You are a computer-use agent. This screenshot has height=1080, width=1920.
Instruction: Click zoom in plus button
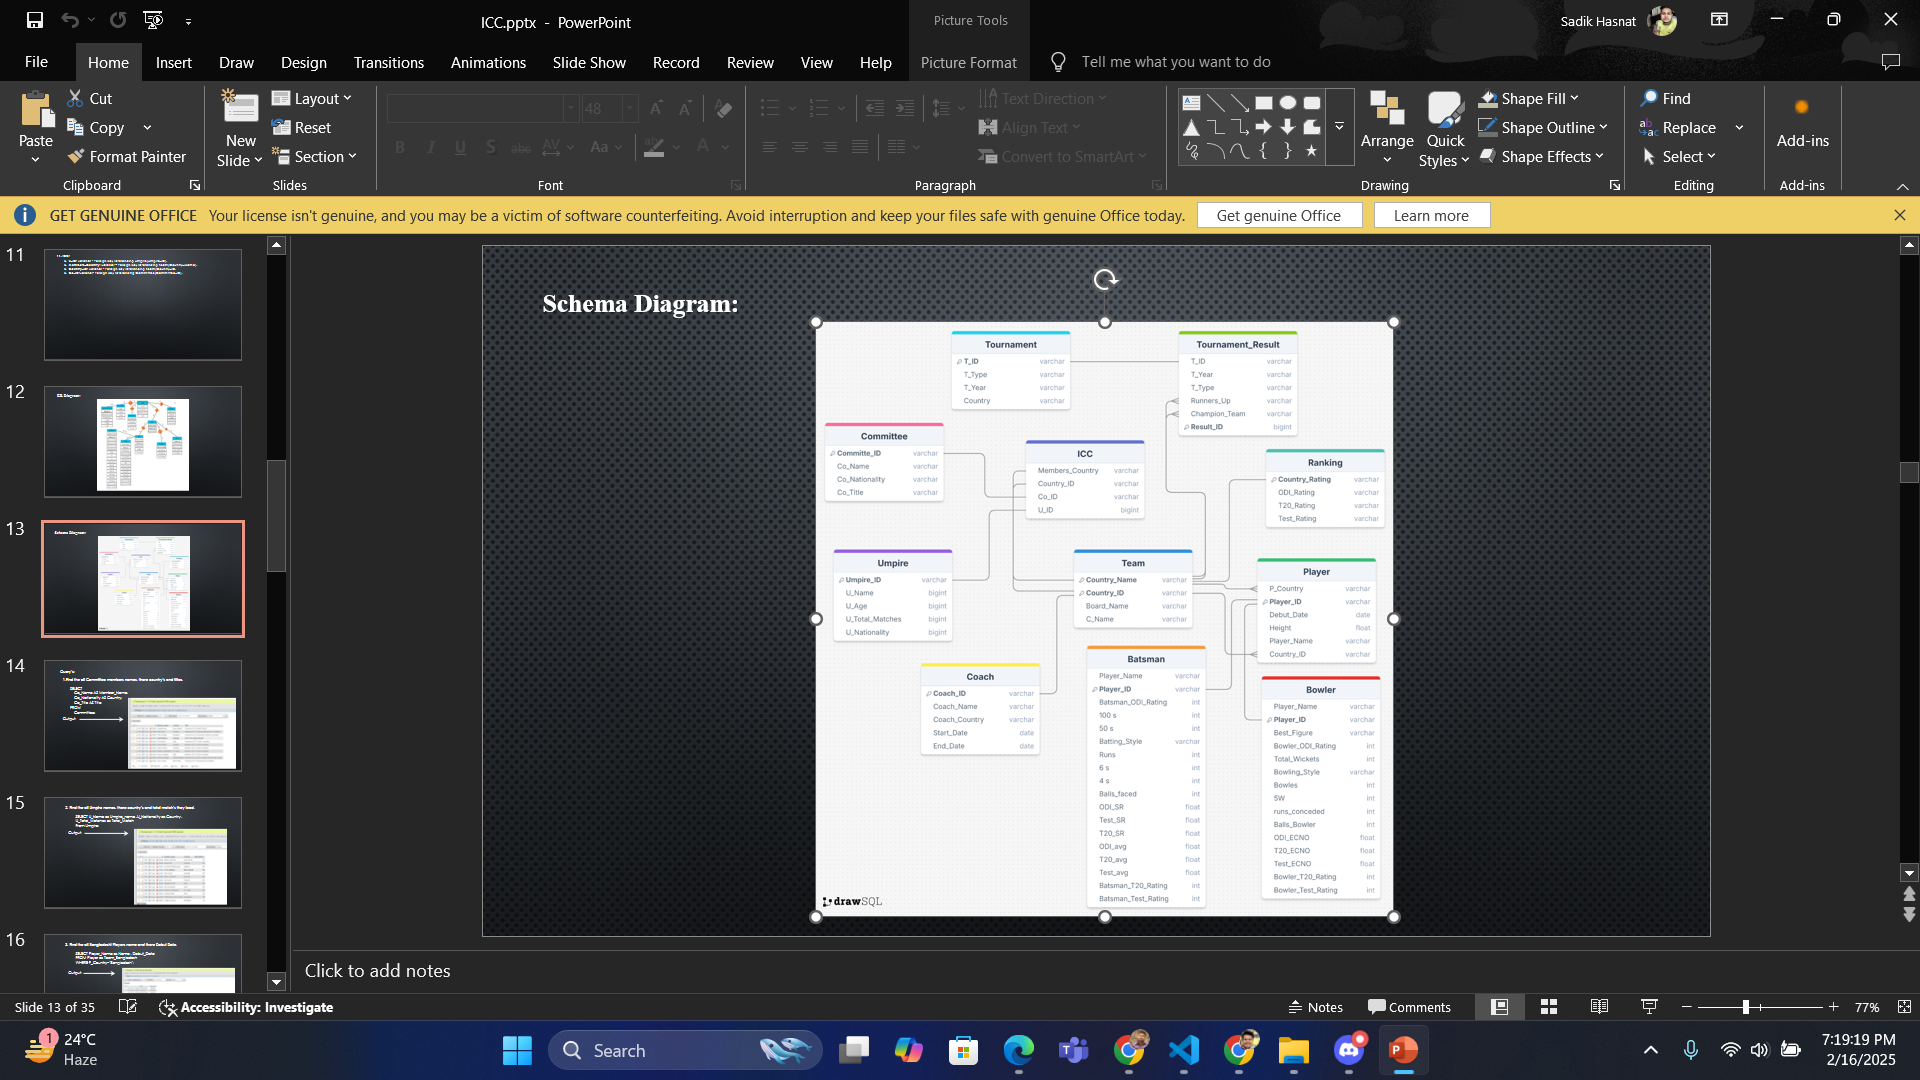tap(1834, 1007)
